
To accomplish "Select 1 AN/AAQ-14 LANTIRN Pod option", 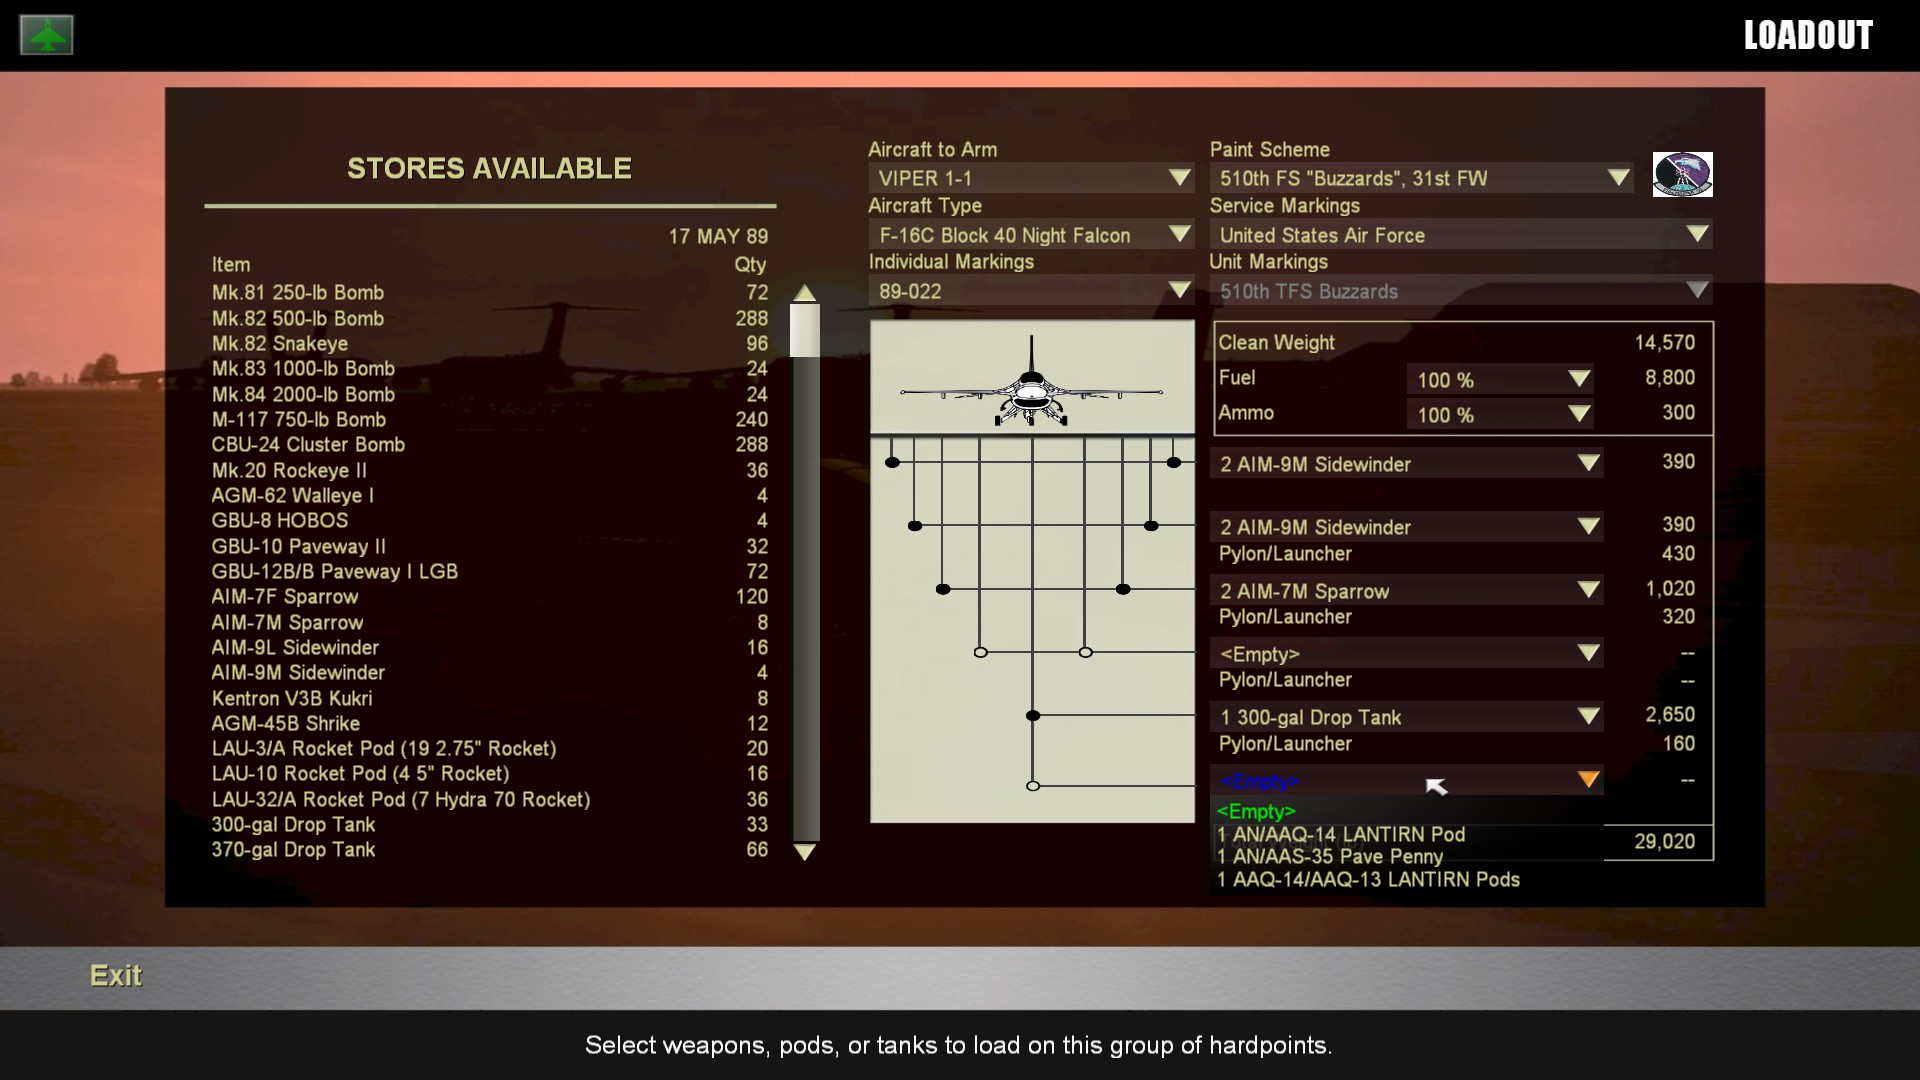I will (x=1341, y=834).
